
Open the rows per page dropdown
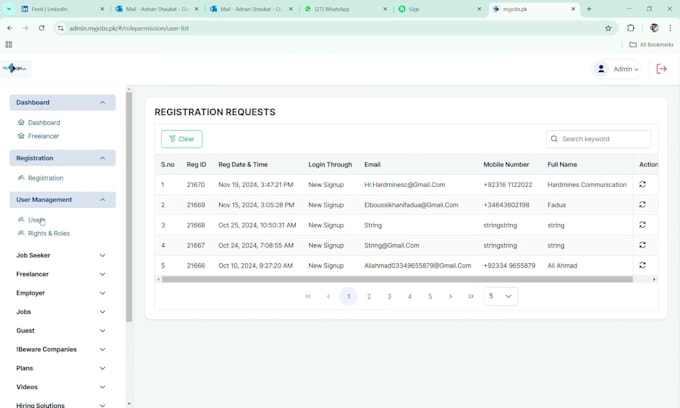501,296
